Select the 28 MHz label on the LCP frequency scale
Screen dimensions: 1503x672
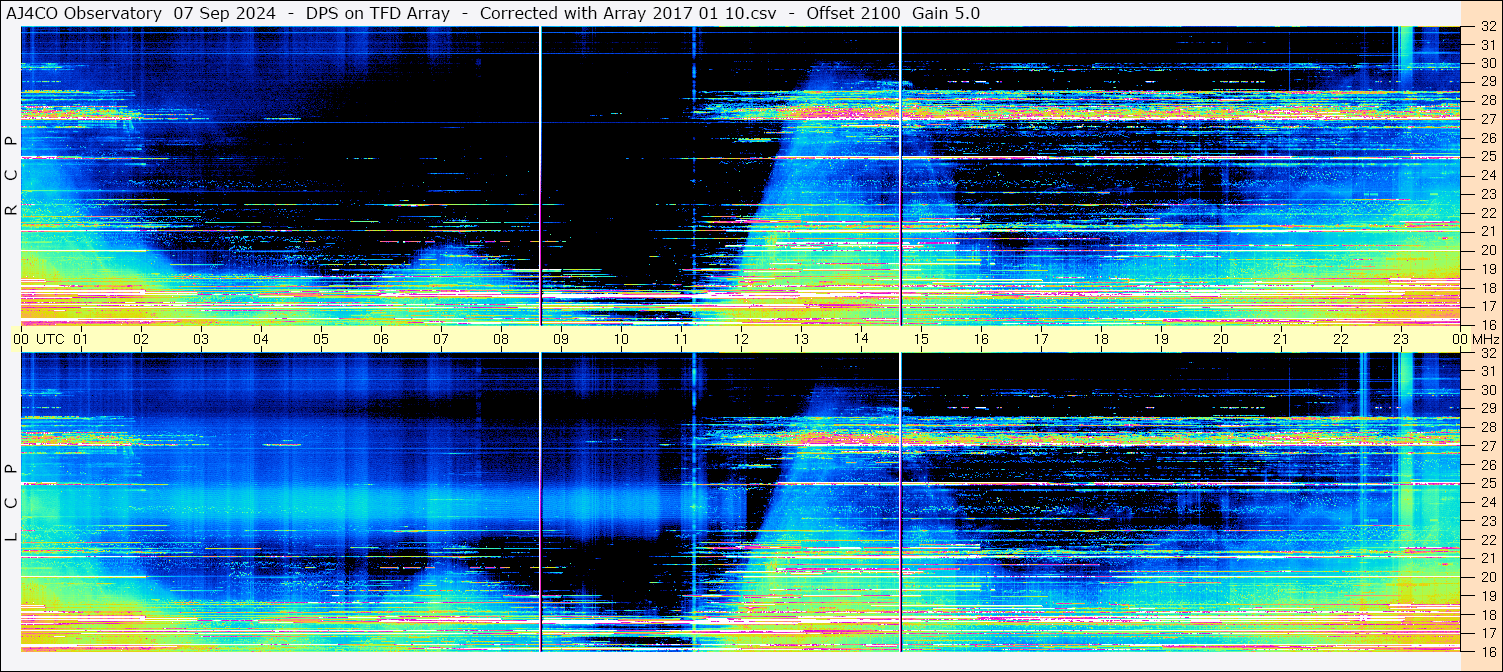(1488, 428)
